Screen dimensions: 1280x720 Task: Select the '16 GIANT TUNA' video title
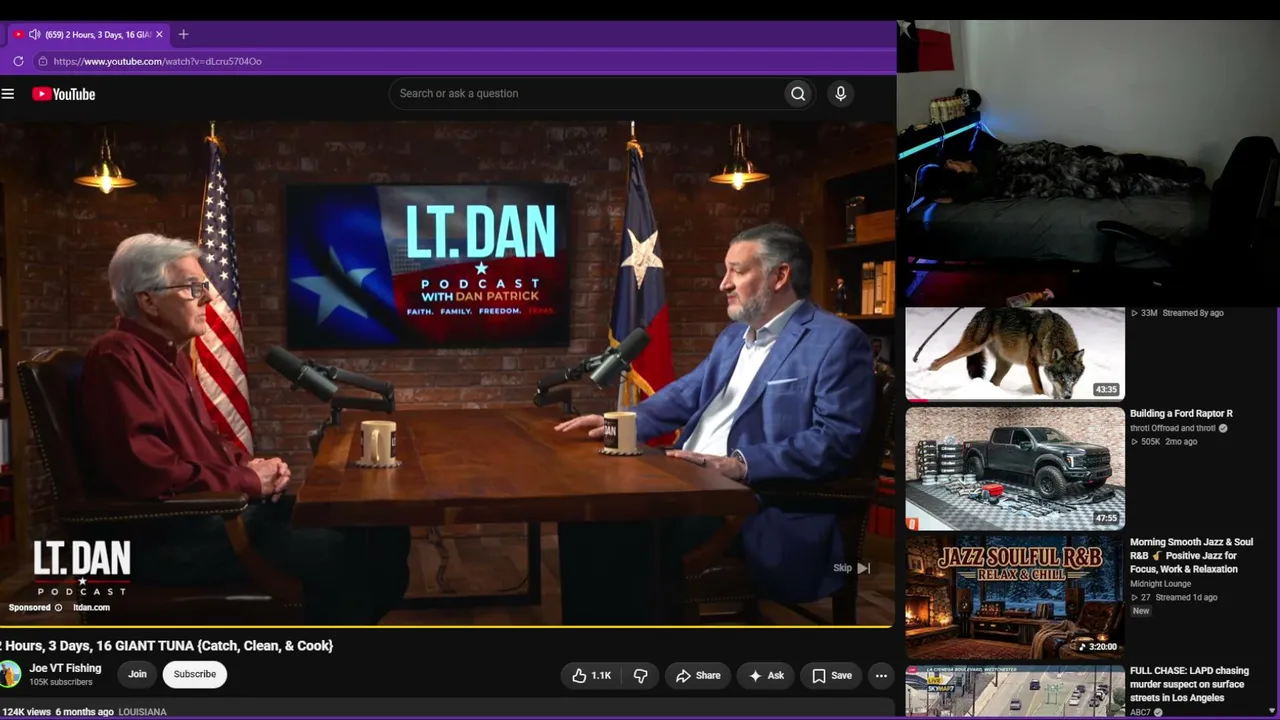(166, 646)
